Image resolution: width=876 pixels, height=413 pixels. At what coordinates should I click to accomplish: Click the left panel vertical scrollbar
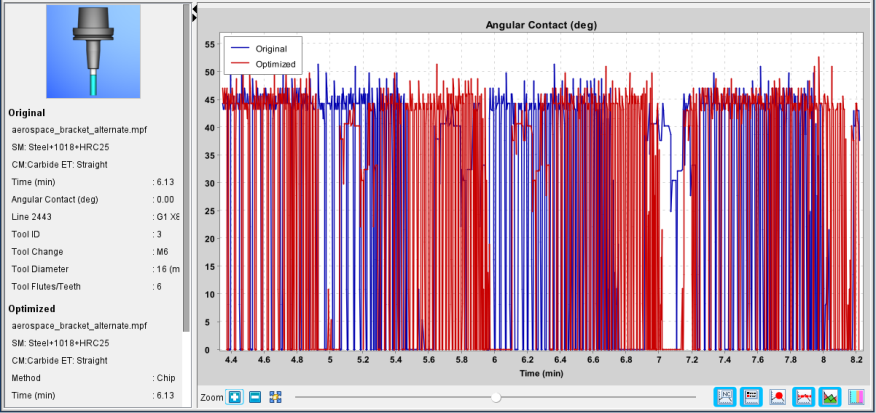coord(187,168)
